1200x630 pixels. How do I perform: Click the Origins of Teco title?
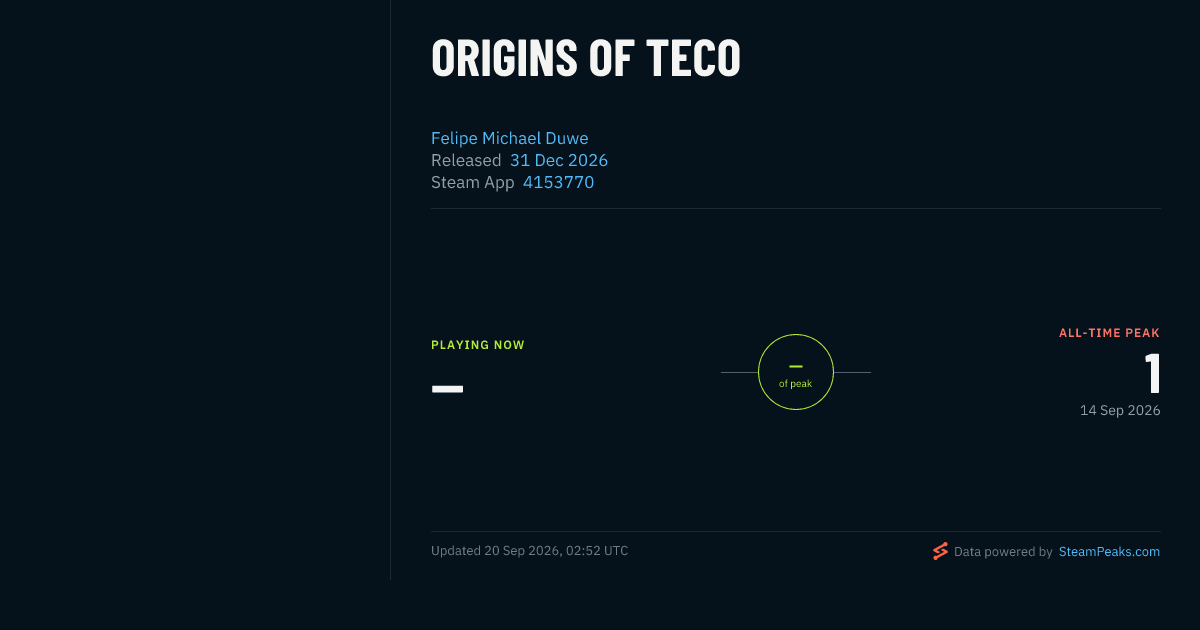tap(586, 58)
